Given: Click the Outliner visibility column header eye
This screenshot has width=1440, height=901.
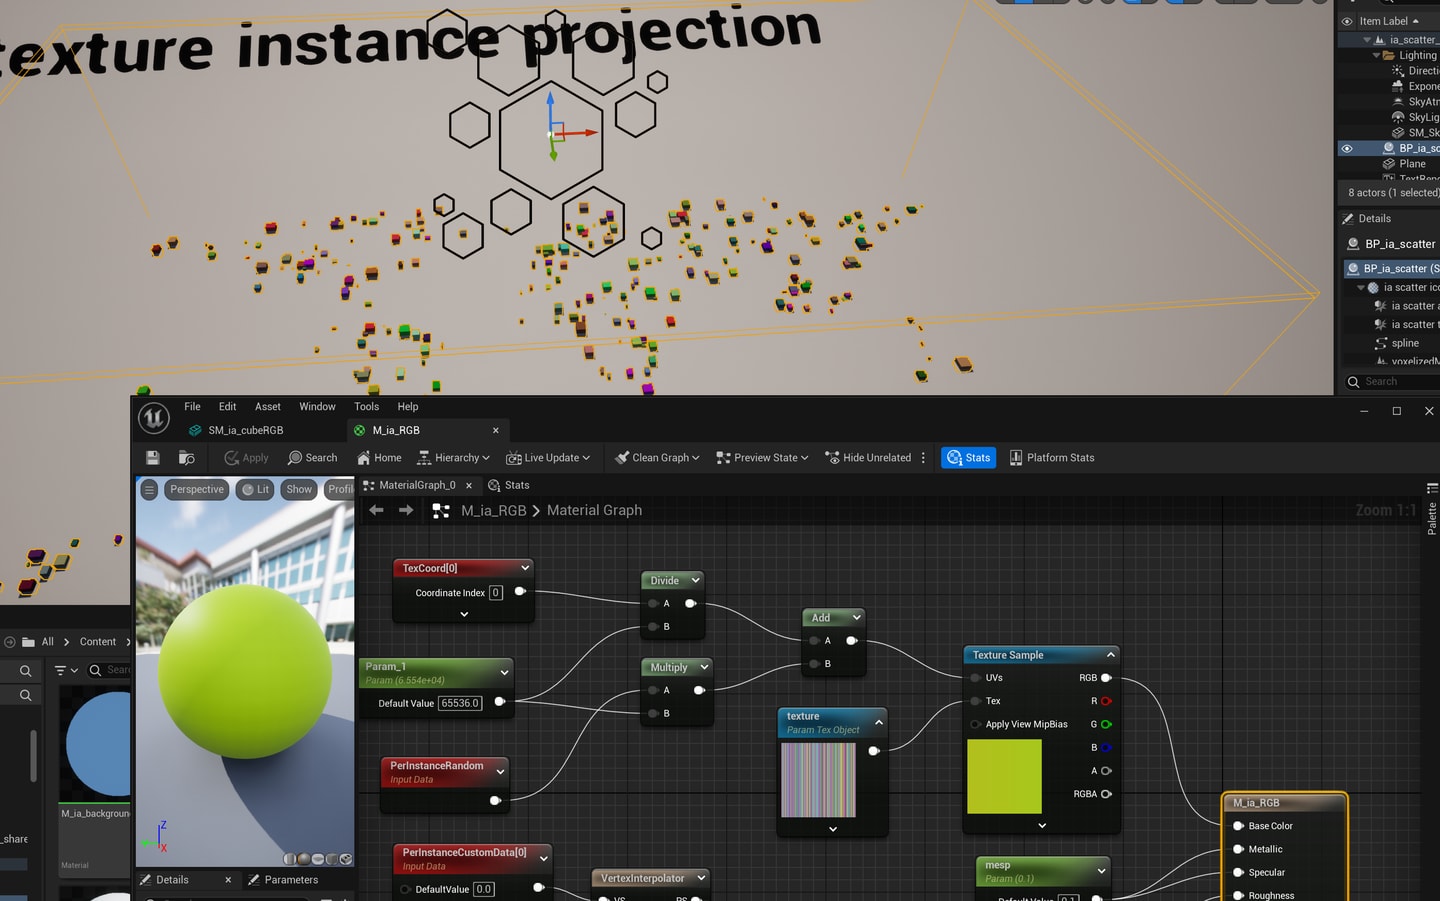Looking at the screenshot, I should [x=1347, y=21].
